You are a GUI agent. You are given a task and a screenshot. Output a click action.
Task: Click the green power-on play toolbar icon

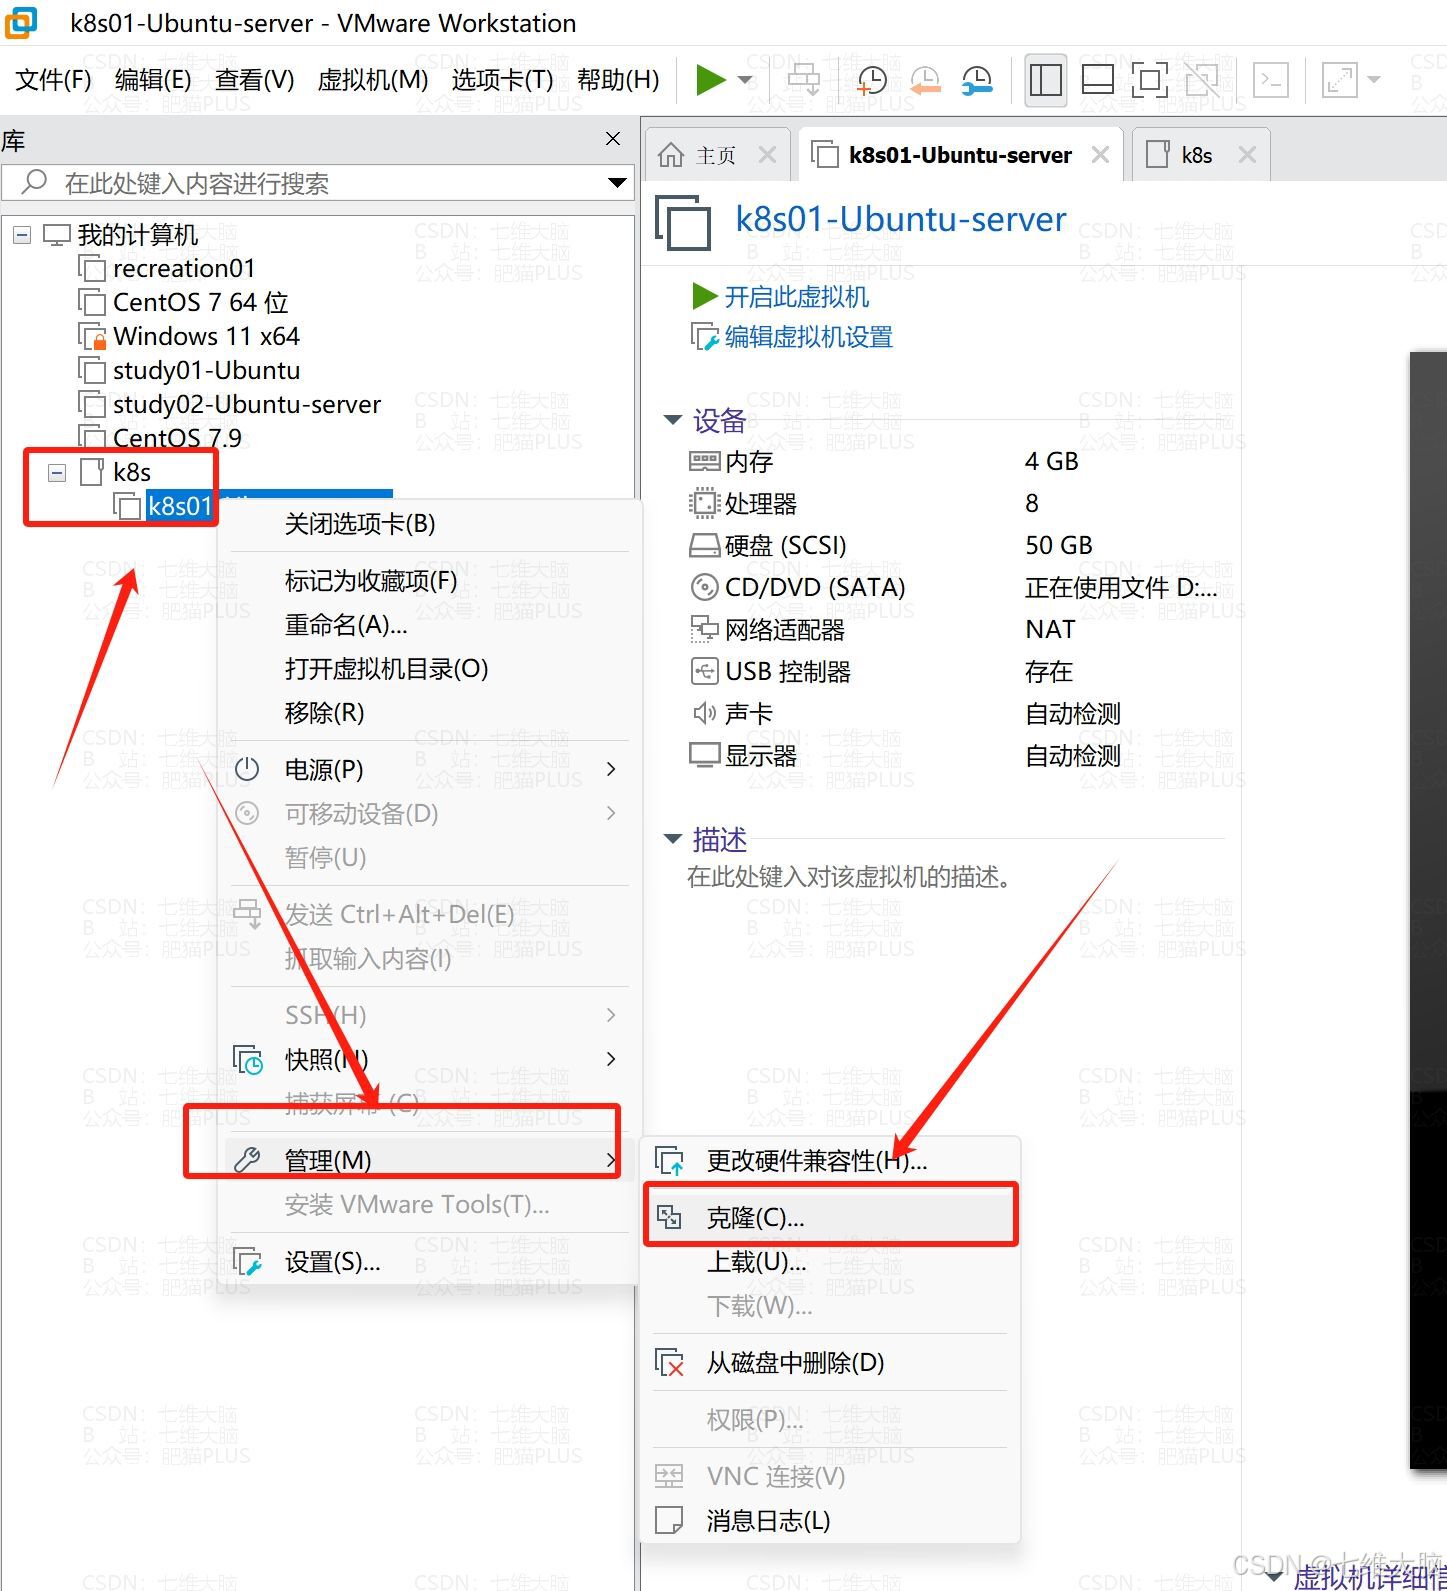click(x=710, y=80)
